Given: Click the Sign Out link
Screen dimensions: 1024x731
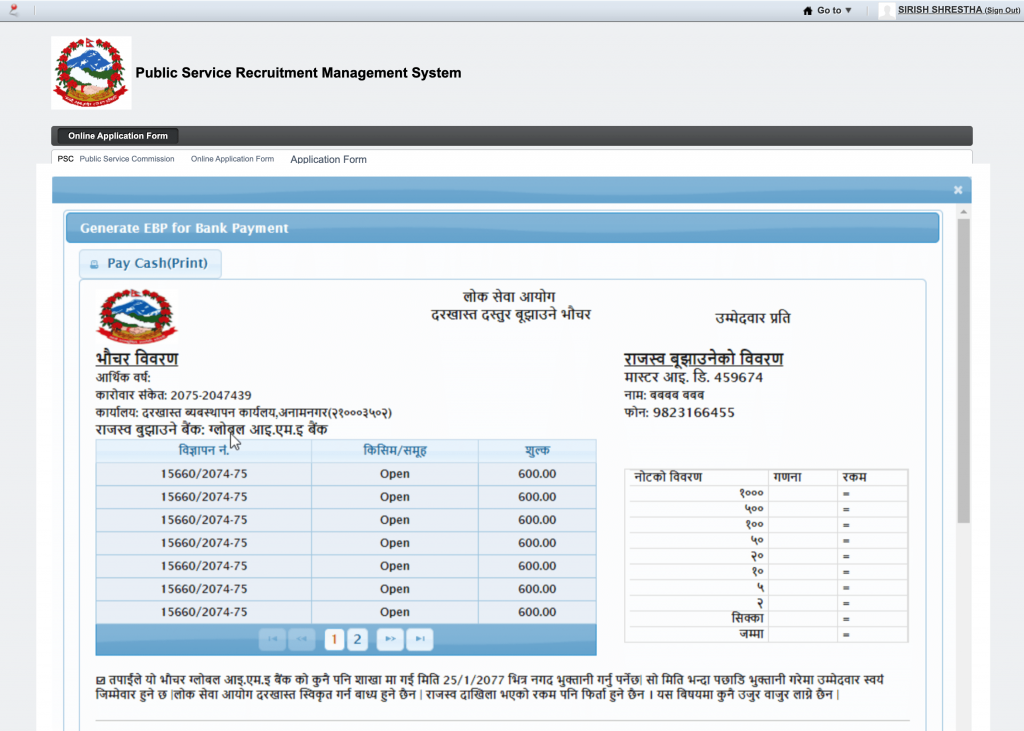Looking at the screenshot, I should point(1002,11).
